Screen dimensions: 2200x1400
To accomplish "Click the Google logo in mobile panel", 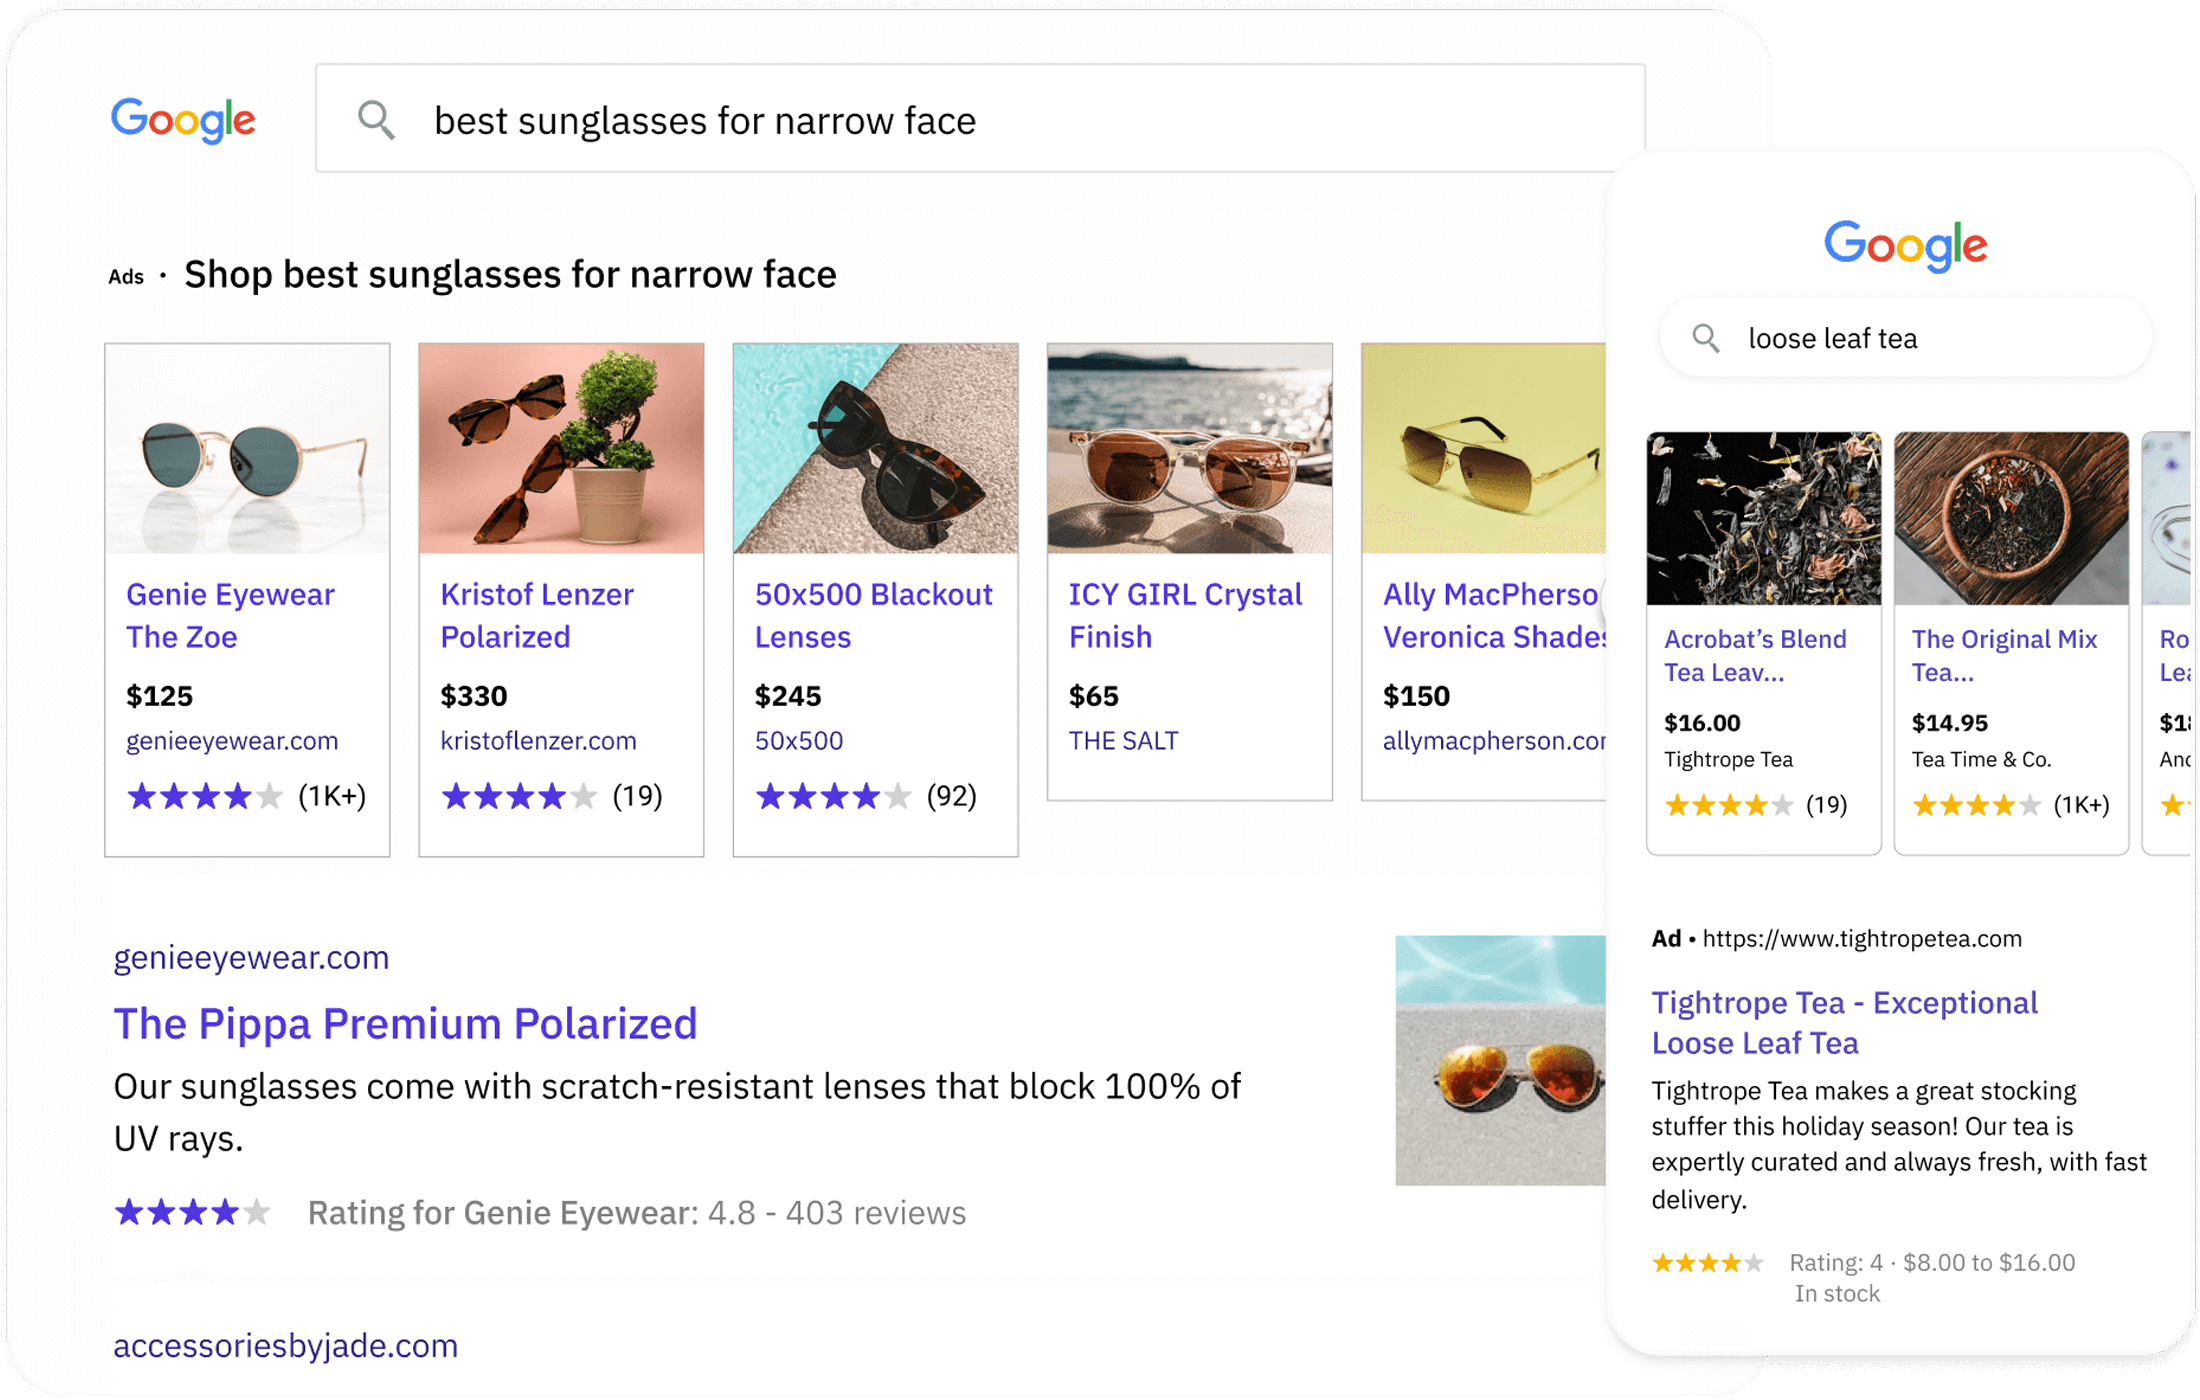I will (1905, 246).
